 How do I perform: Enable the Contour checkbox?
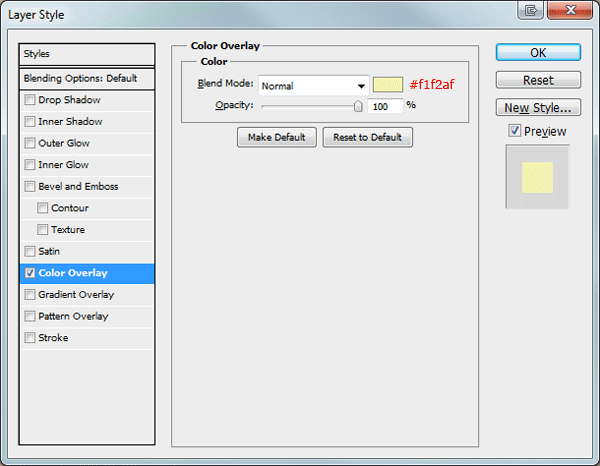[x=42, y=208]
